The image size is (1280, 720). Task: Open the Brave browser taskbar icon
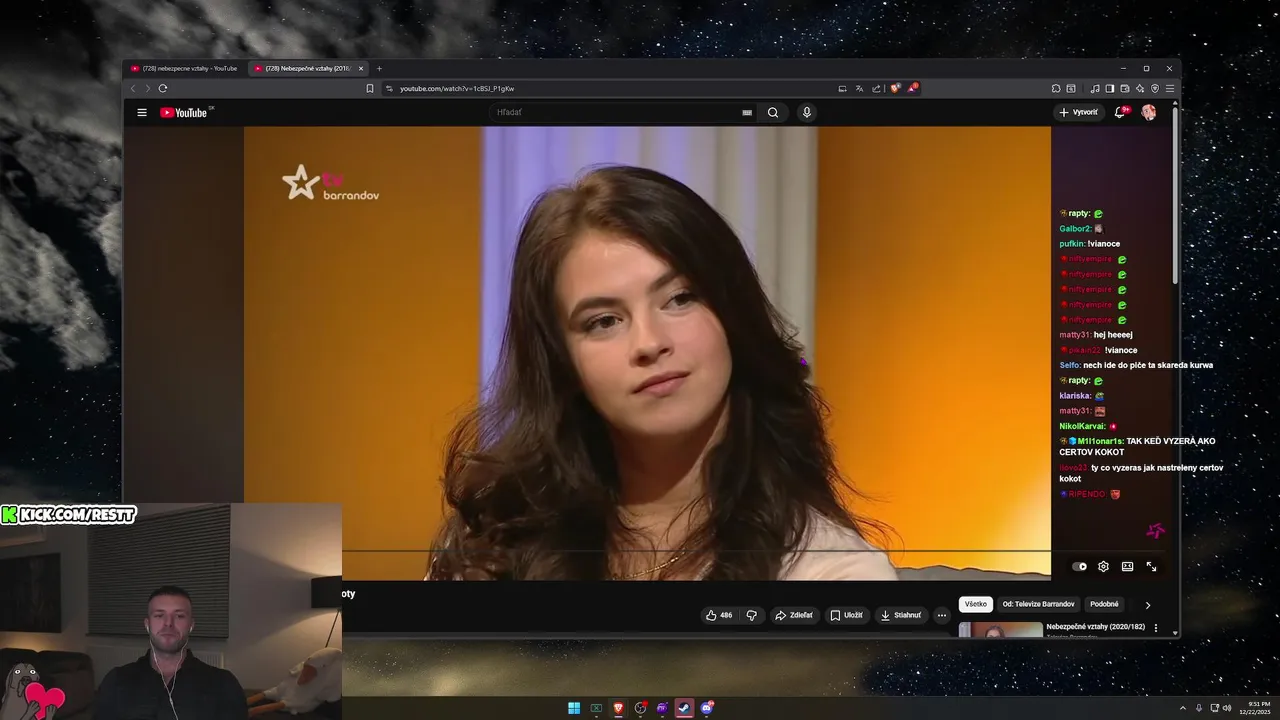[x=618, y=708]
